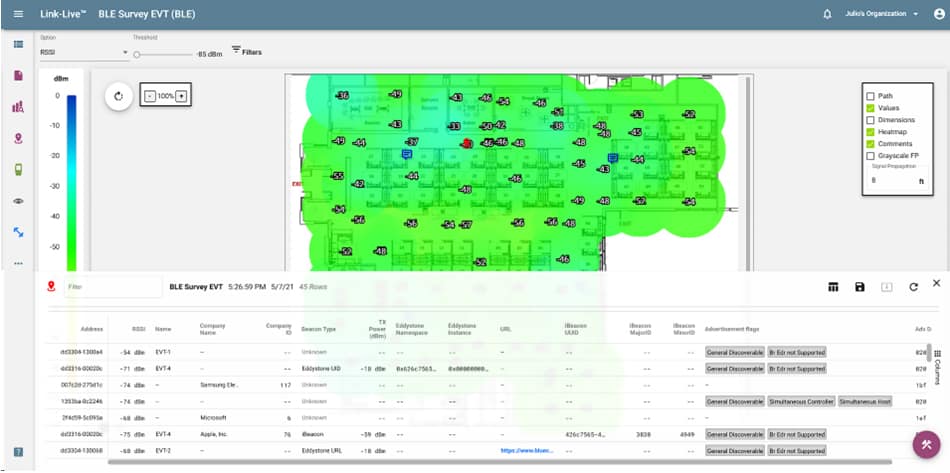Uncheck the Heatmap checkbox
The image size is (950, 473).
pos(870,132)
